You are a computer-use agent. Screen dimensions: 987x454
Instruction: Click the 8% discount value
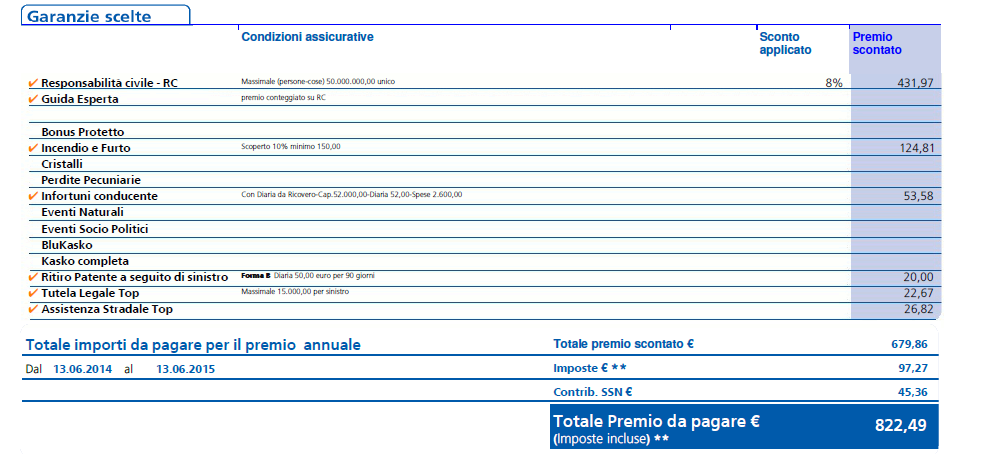(833, 83)
